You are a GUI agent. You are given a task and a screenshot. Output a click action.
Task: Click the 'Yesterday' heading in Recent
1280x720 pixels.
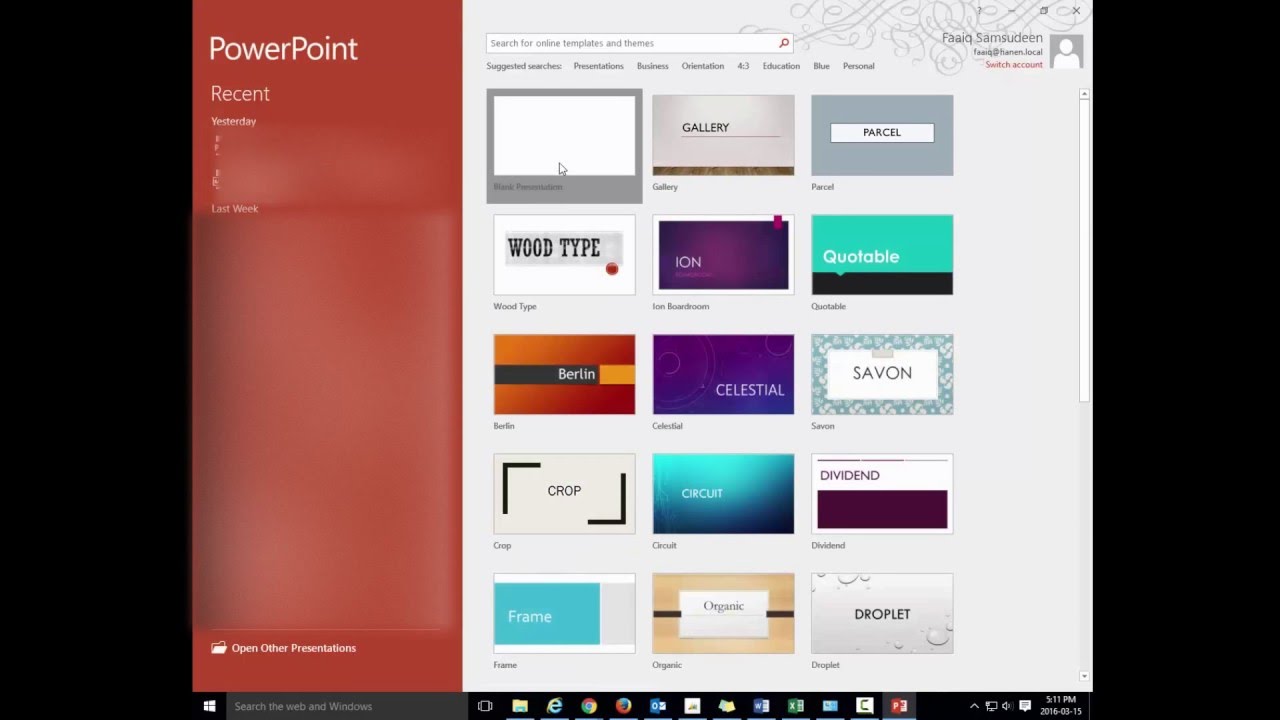point(233,121)
